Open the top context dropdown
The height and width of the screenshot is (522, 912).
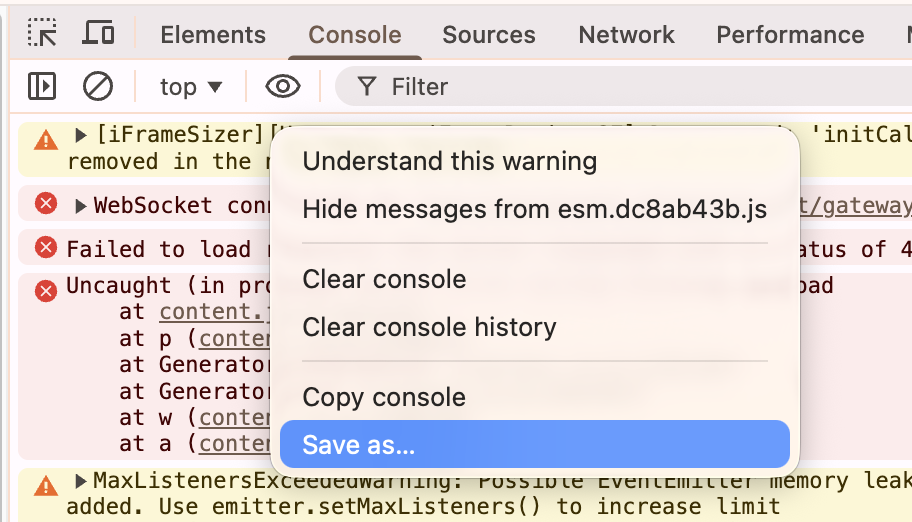point(191,87)
